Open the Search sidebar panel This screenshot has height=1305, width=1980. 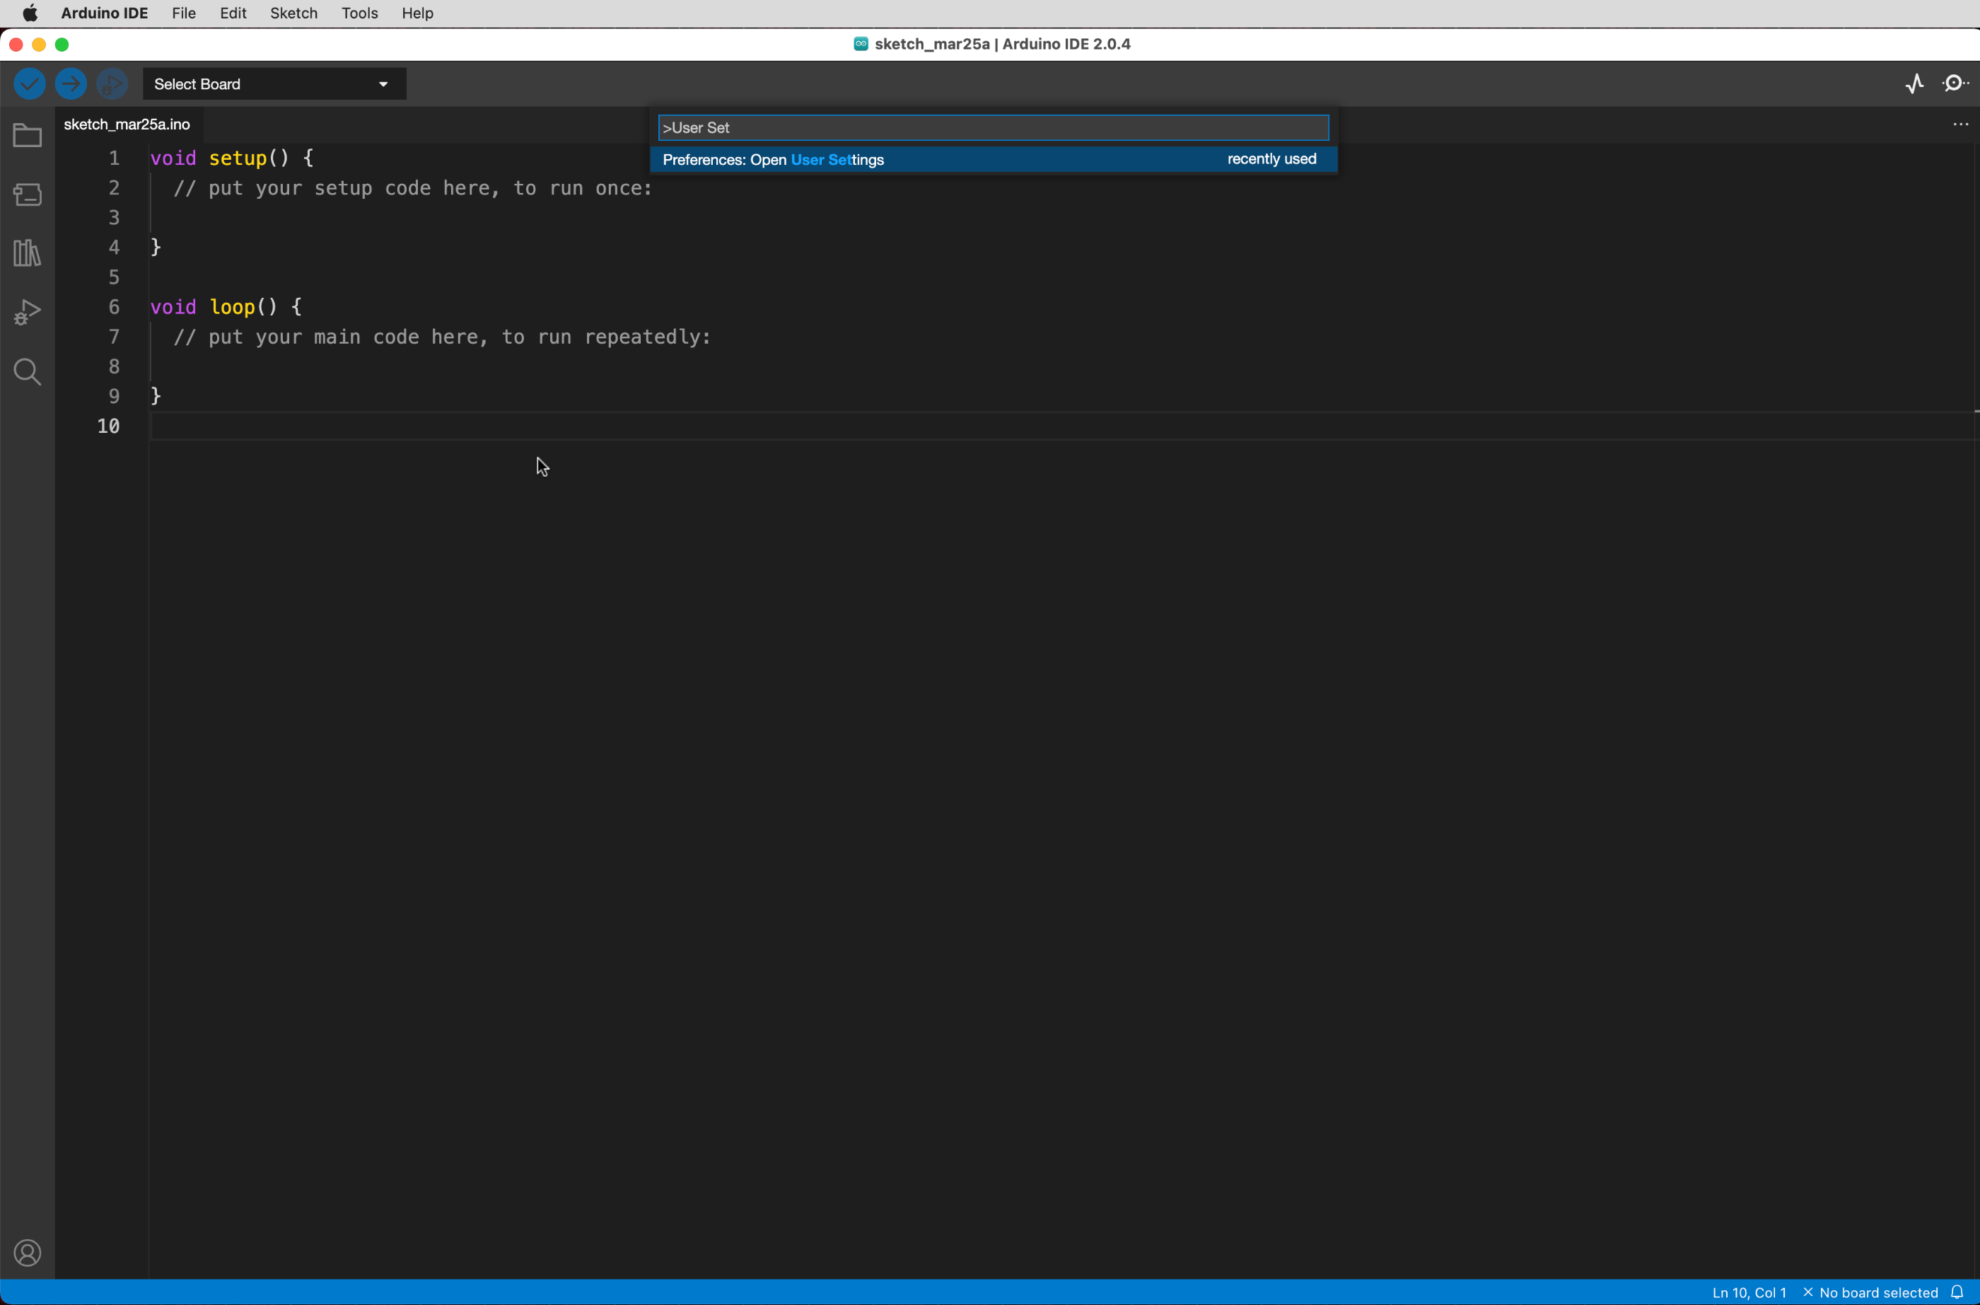27,371
